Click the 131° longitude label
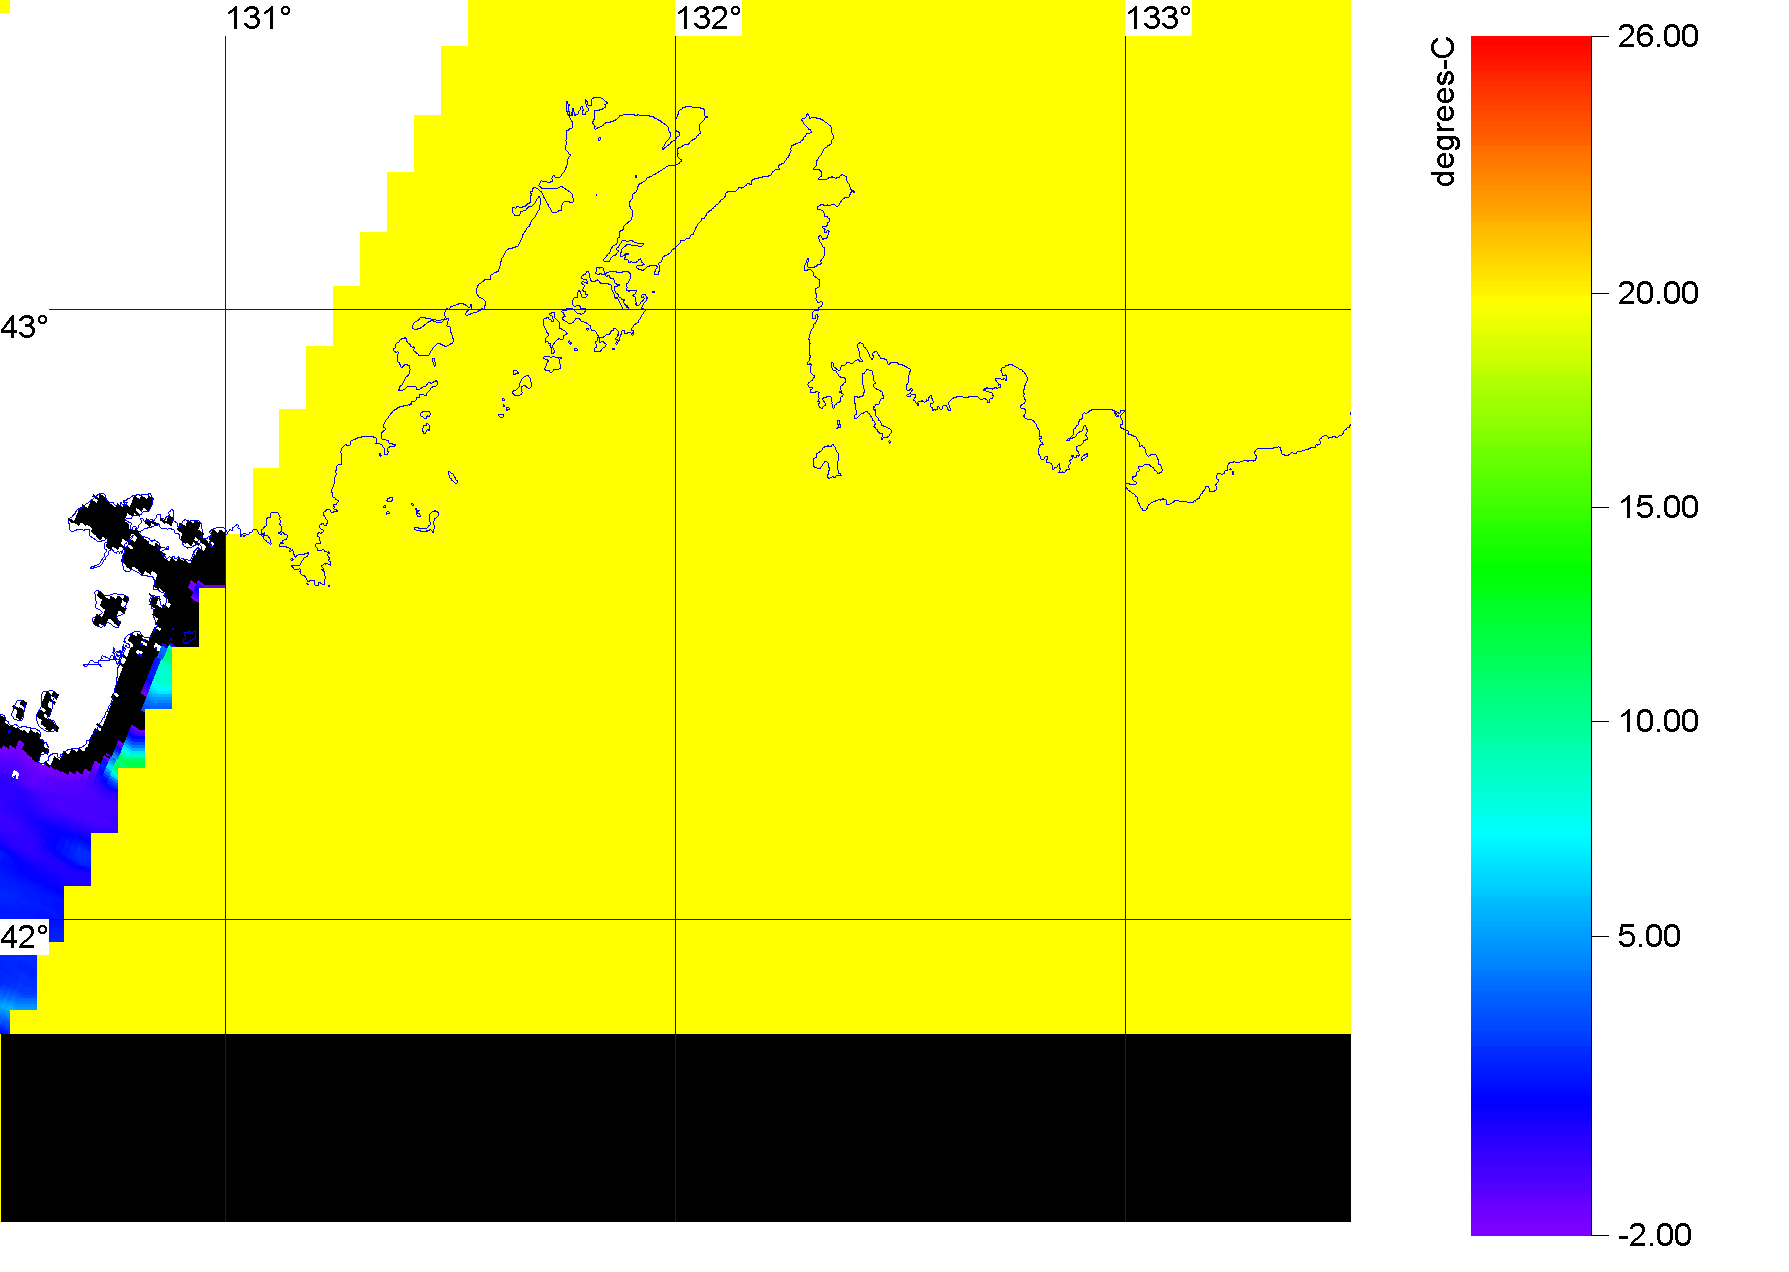 259,18
